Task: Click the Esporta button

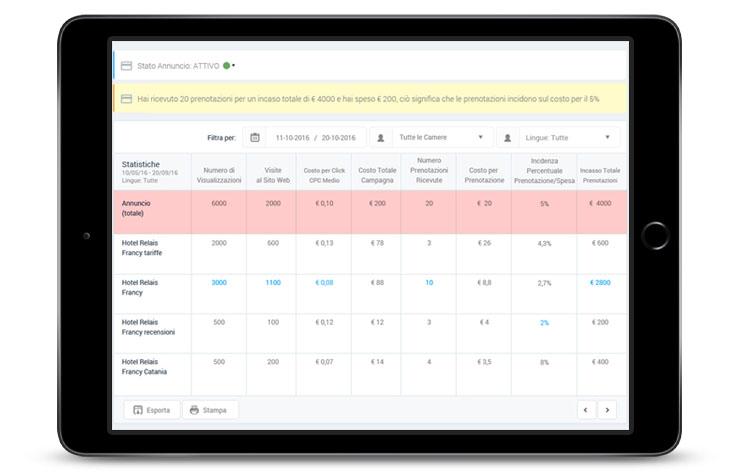Action: coord(152,410)
